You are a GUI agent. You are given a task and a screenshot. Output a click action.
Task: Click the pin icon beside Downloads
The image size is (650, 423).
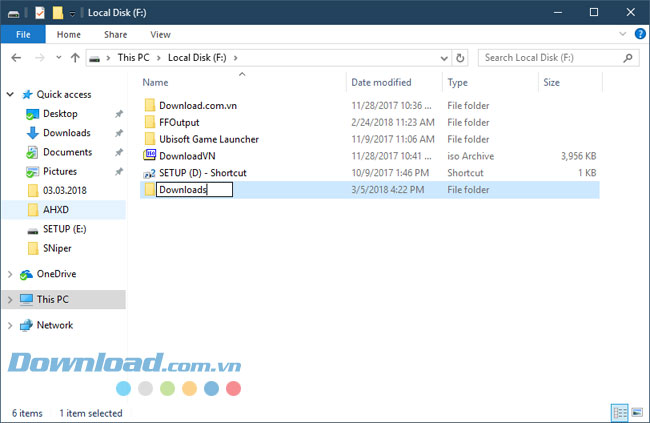coord(119,133)
